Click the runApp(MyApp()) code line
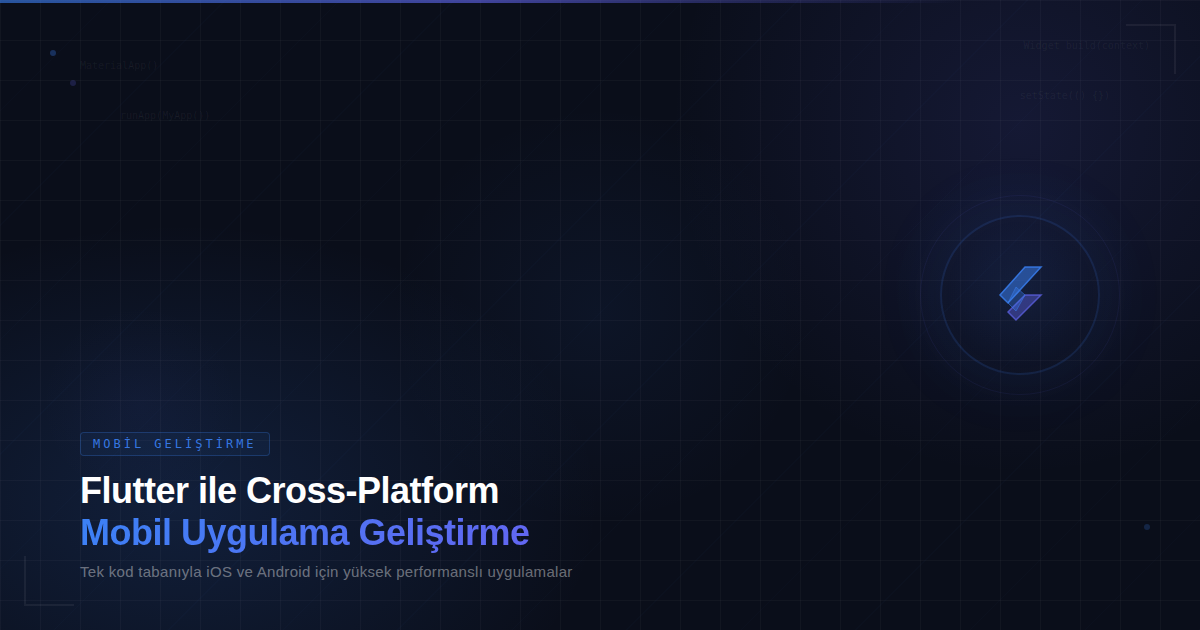Image resolution: width=1200 pixels, height=630 pixels. [165, 114]
